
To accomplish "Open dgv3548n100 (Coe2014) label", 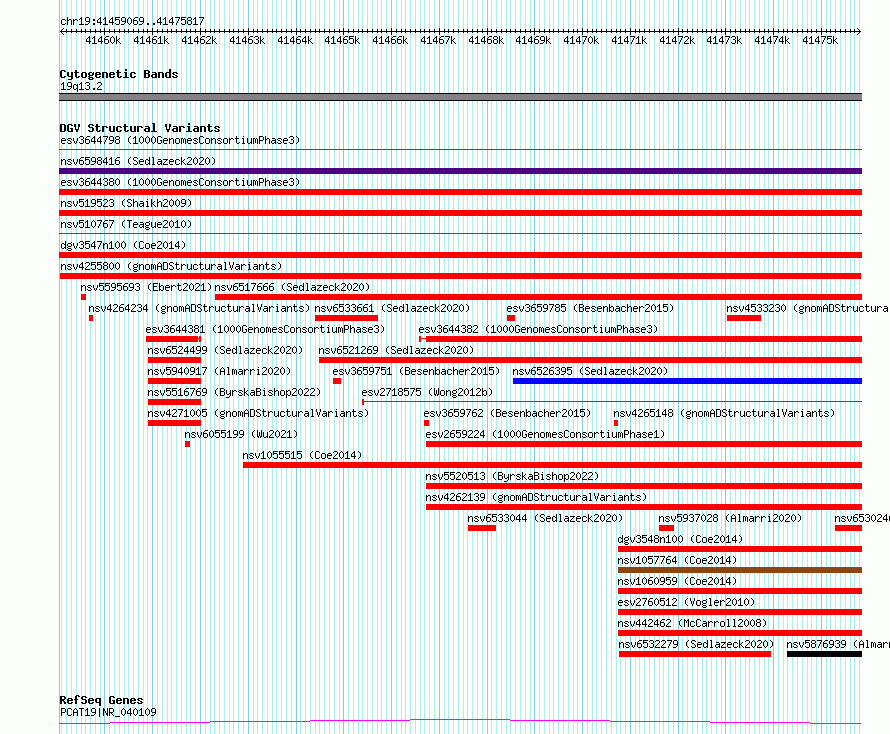I will click(x=680, y=539).
